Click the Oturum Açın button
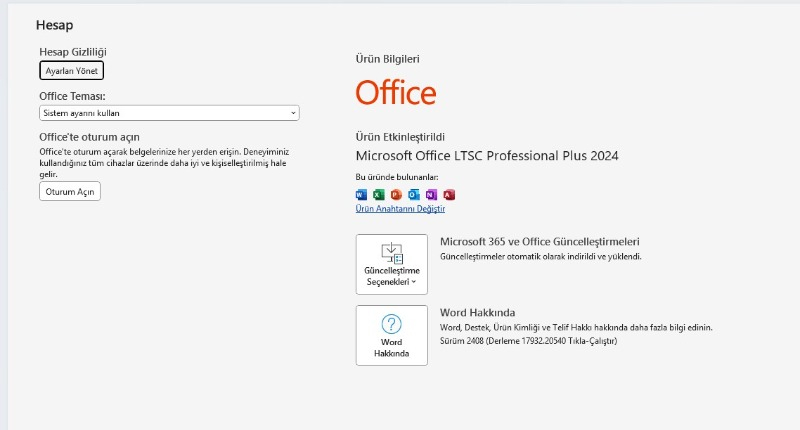Screen dimensions: 800x430 [x=70, y=191]
